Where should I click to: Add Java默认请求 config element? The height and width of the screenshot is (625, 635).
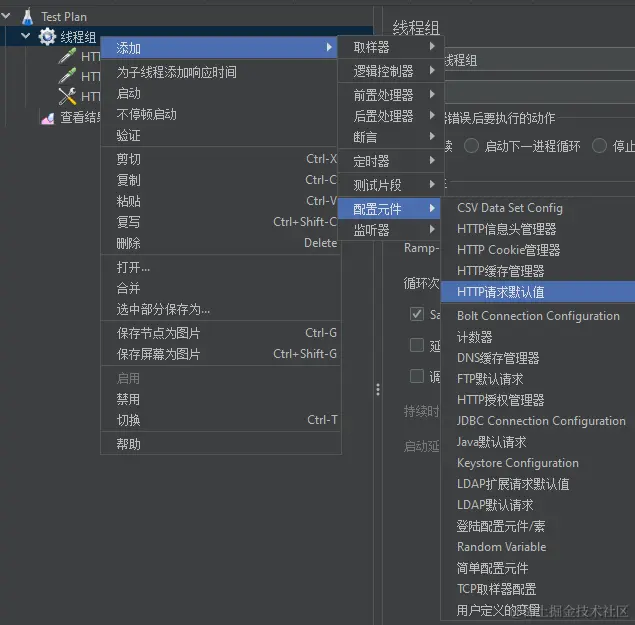pyautogui.click(x=538, y=442)
